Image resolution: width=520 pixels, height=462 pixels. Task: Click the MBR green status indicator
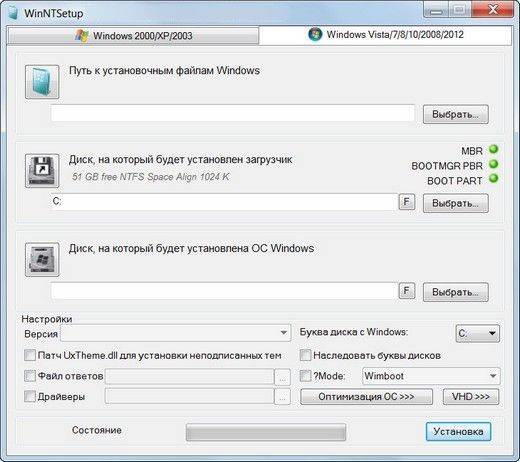(x=493, y=149)
